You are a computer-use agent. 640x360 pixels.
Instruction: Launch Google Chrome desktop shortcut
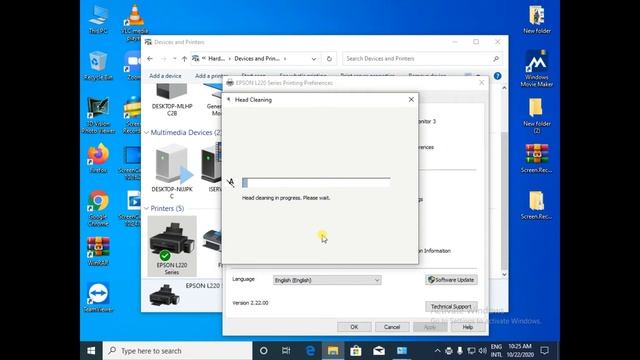[98, 208]
